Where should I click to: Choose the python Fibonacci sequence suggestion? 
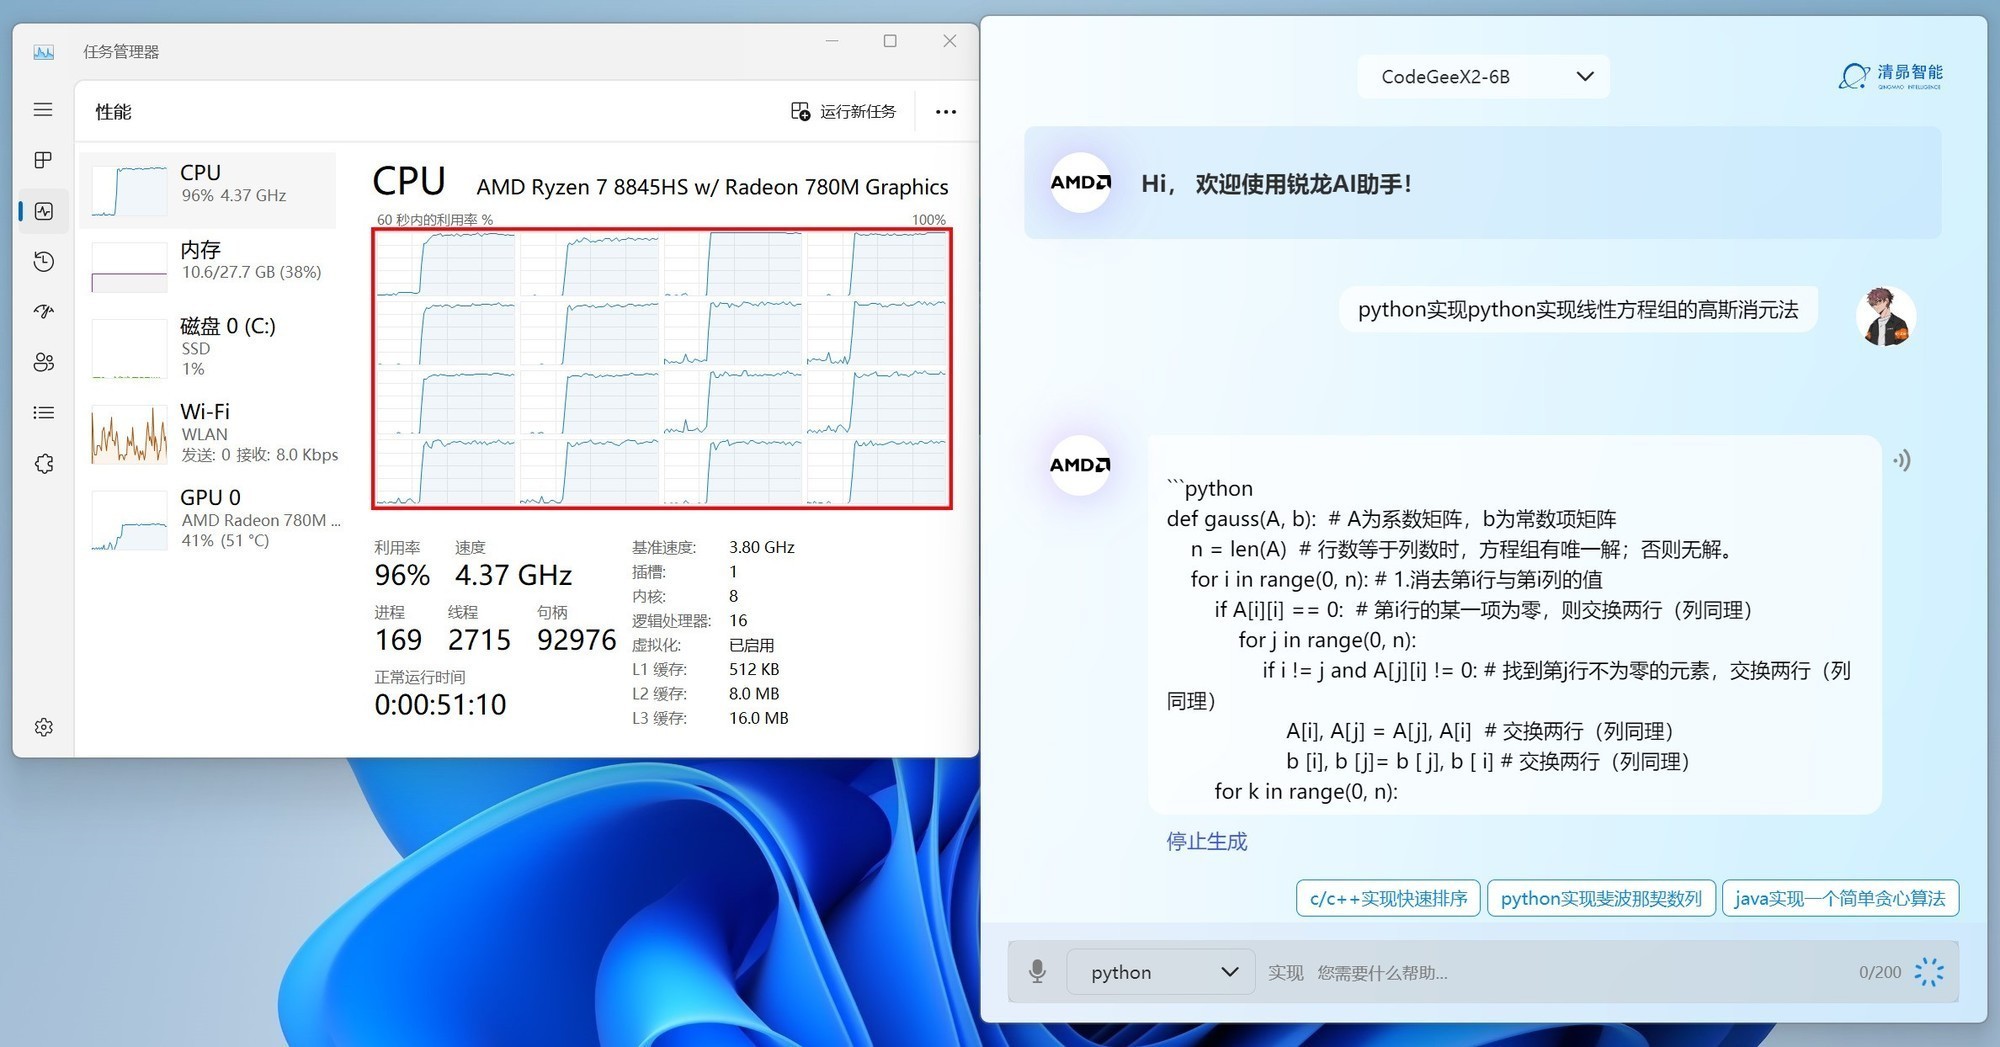[1601, 898]
